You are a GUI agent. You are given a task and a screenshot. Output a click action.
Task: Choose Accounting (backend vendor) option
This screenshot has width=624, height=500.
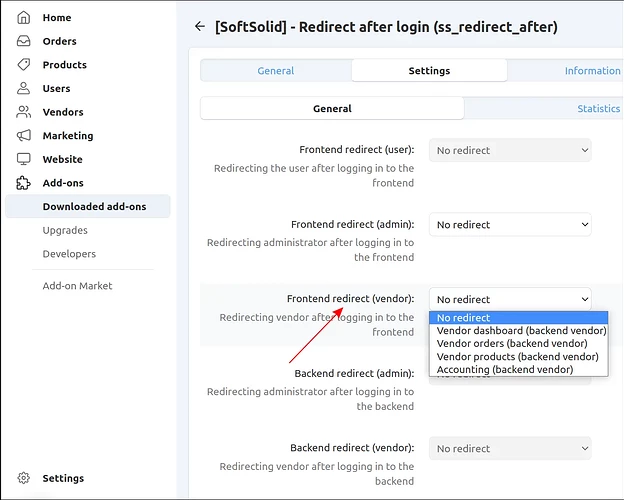tap(519, 369)
